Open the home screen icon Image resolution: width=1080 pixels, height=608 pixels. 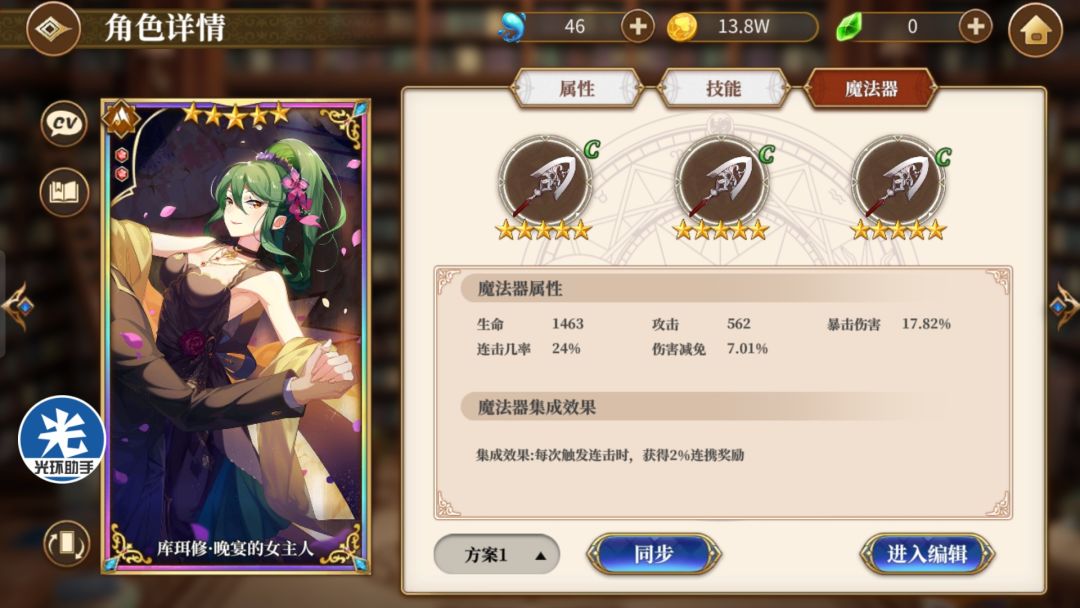coord(1036,30)
